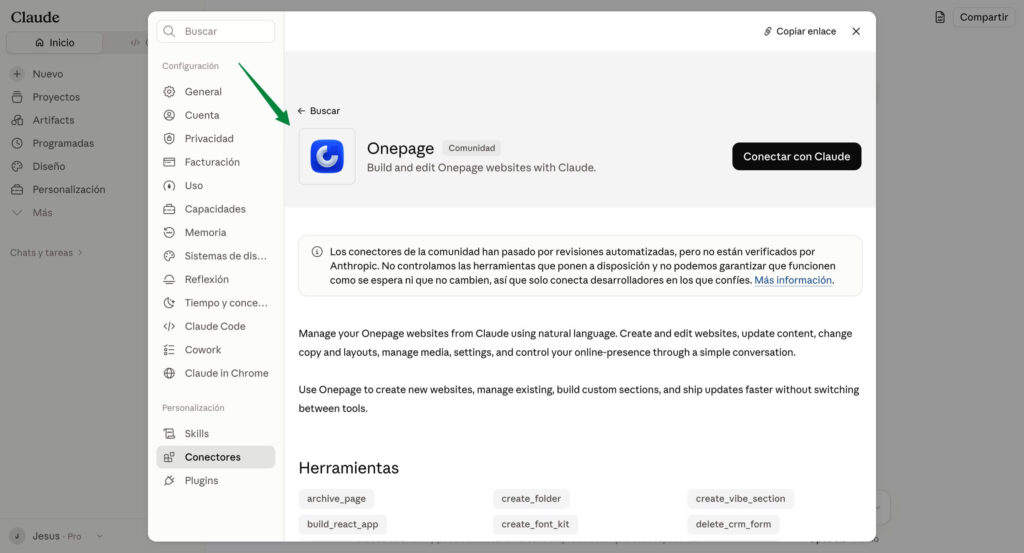The height and width of the screenshot is (553, 1024).
Task: Go to Facturación settings
Action: tap(216, 162)
